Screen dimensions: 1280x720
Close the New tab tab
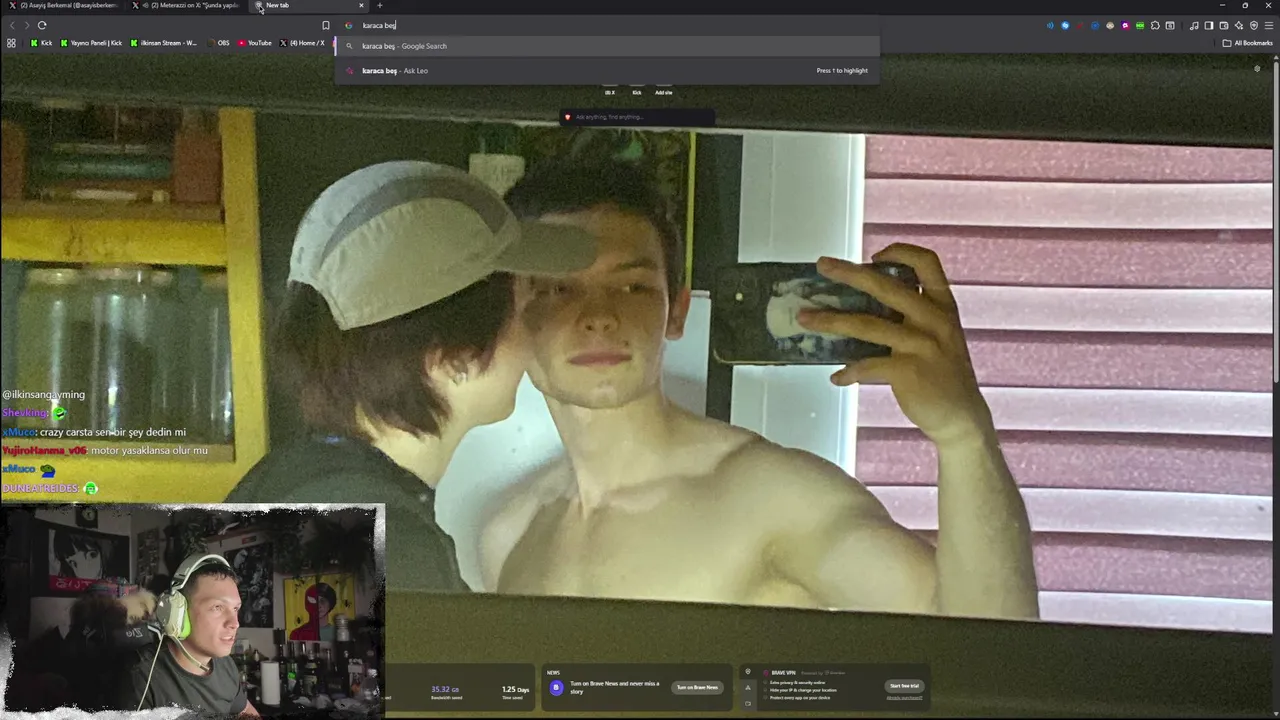361,5
